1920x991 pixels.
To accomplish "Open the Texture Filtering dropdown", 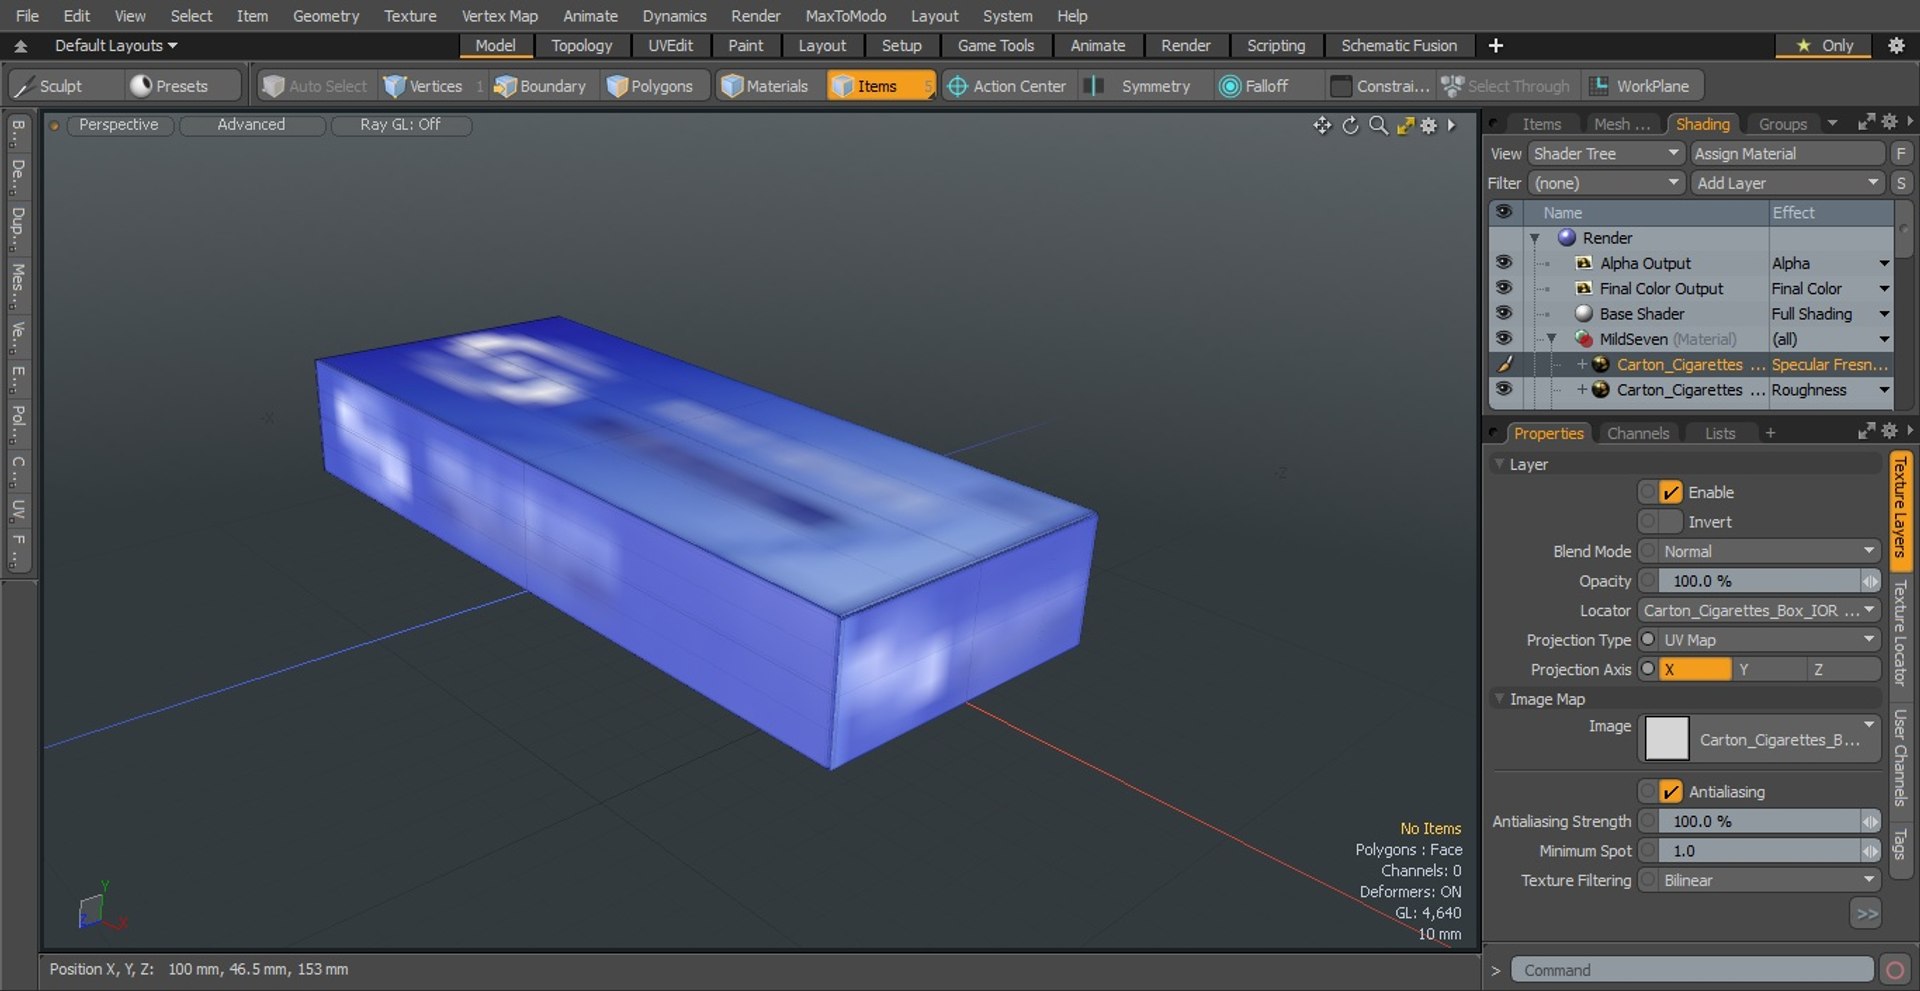I will coord(1769,880).
